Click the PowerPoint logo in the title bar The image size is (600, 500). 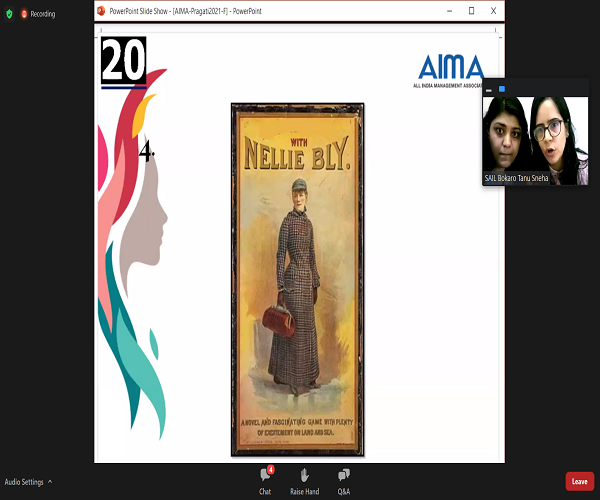pos(101,11)
